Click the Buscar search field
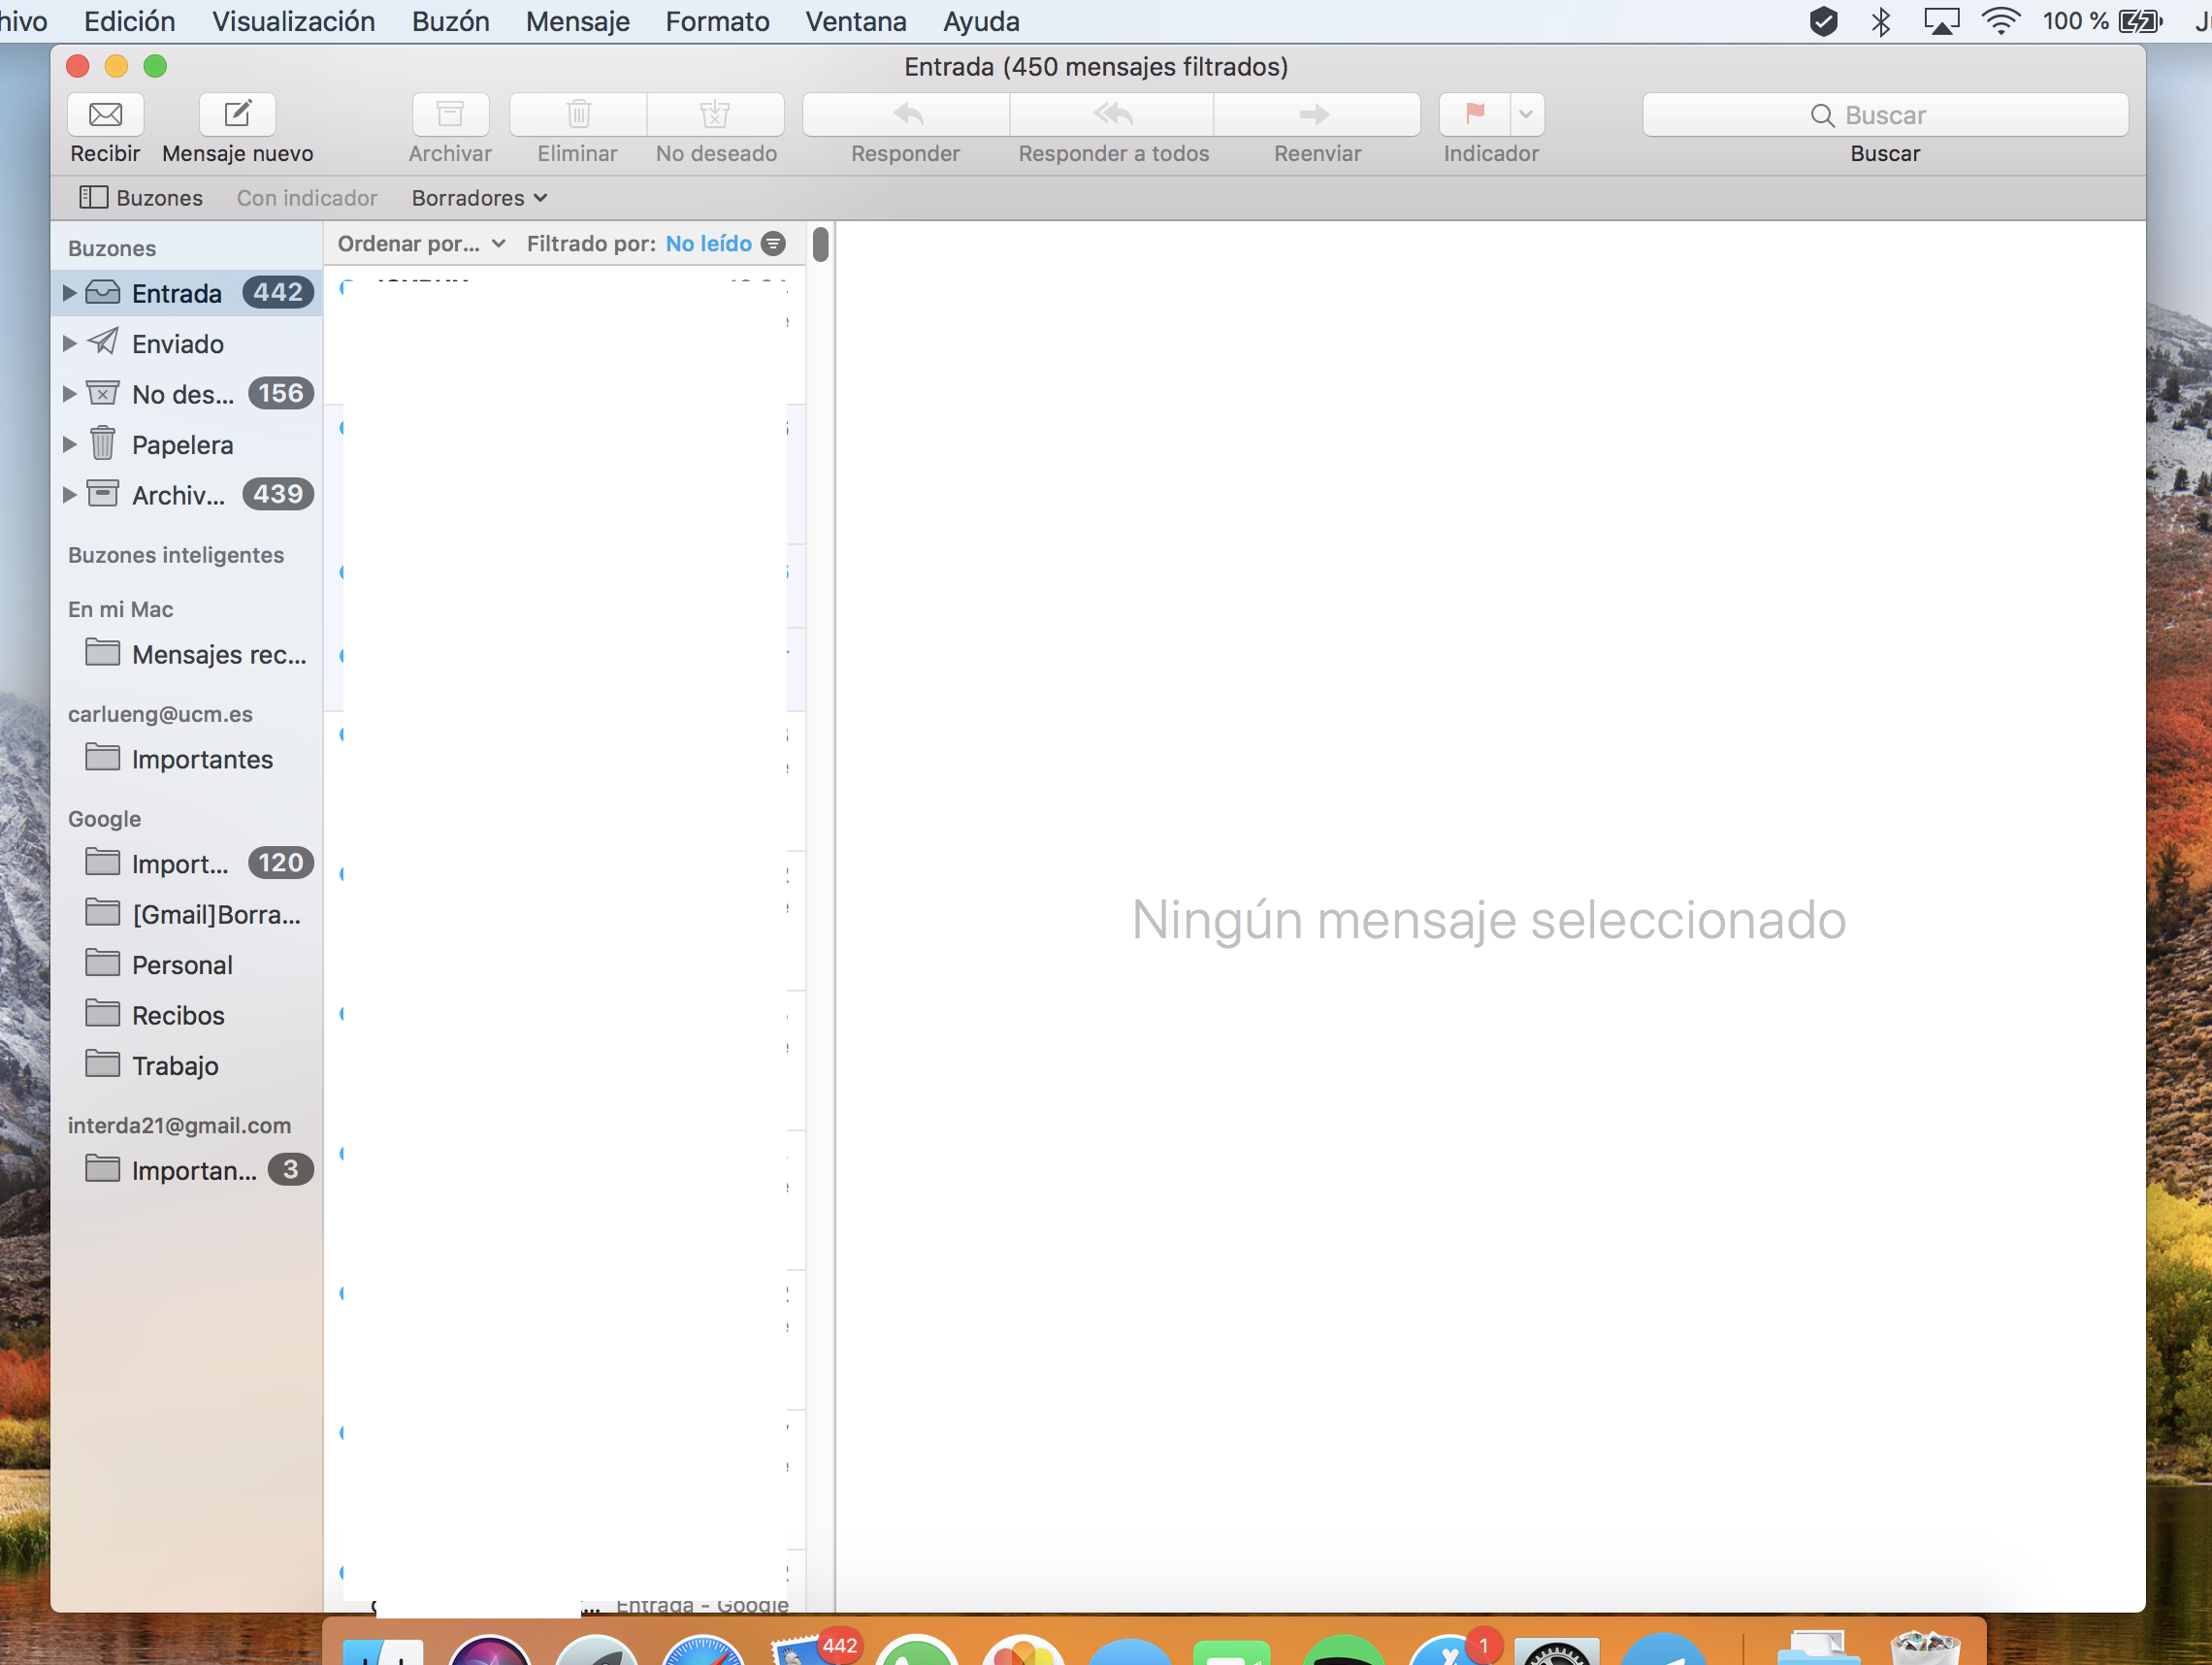The height and width of the screenshot is (1665, 2212). [1884, 115]
